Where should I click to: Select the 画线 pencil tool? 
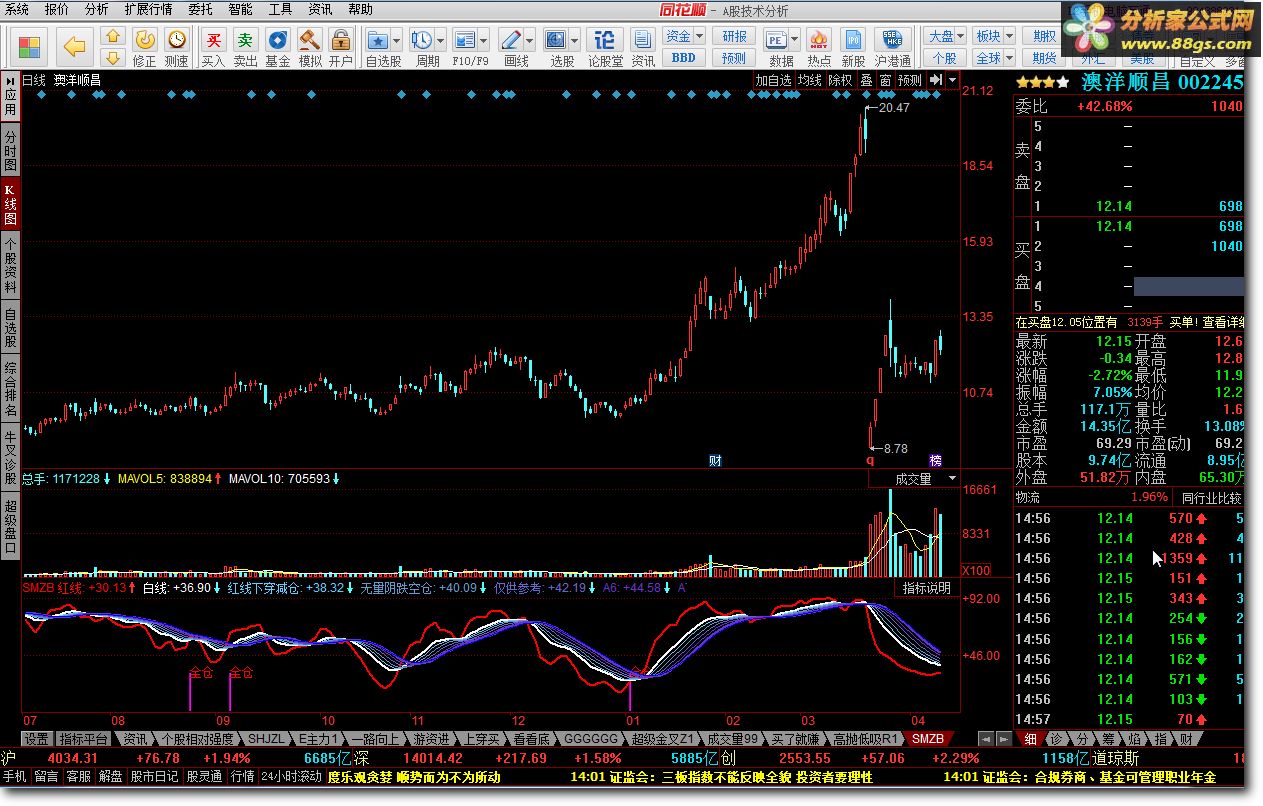pyautogui.click(x=510, y=39)
